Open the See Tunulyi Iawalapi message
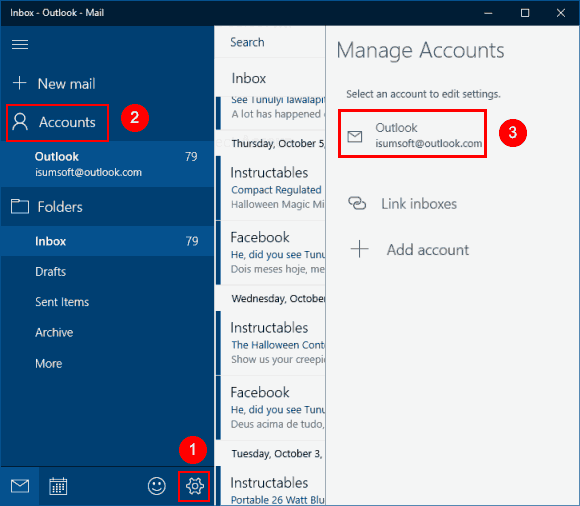The width and height of the screenshot is (580, 506). coord(271,113)
